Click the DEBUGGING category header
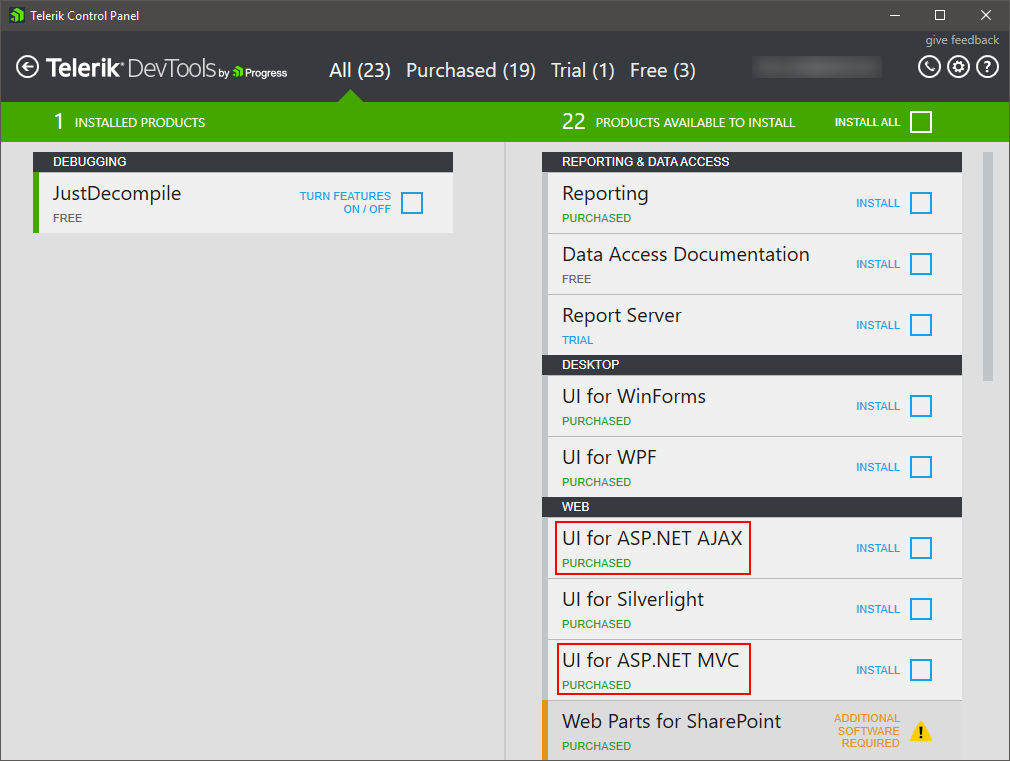 [x=243, y=162]
